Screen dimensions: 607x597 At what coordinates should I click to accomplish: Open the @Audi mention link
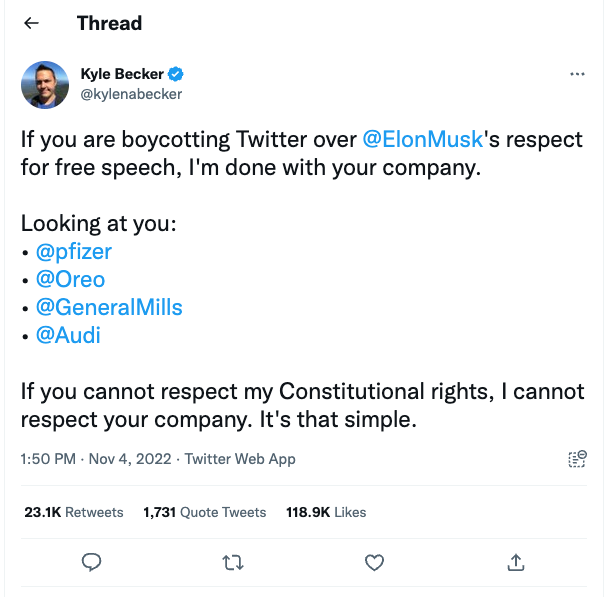(x=68, y=335)
